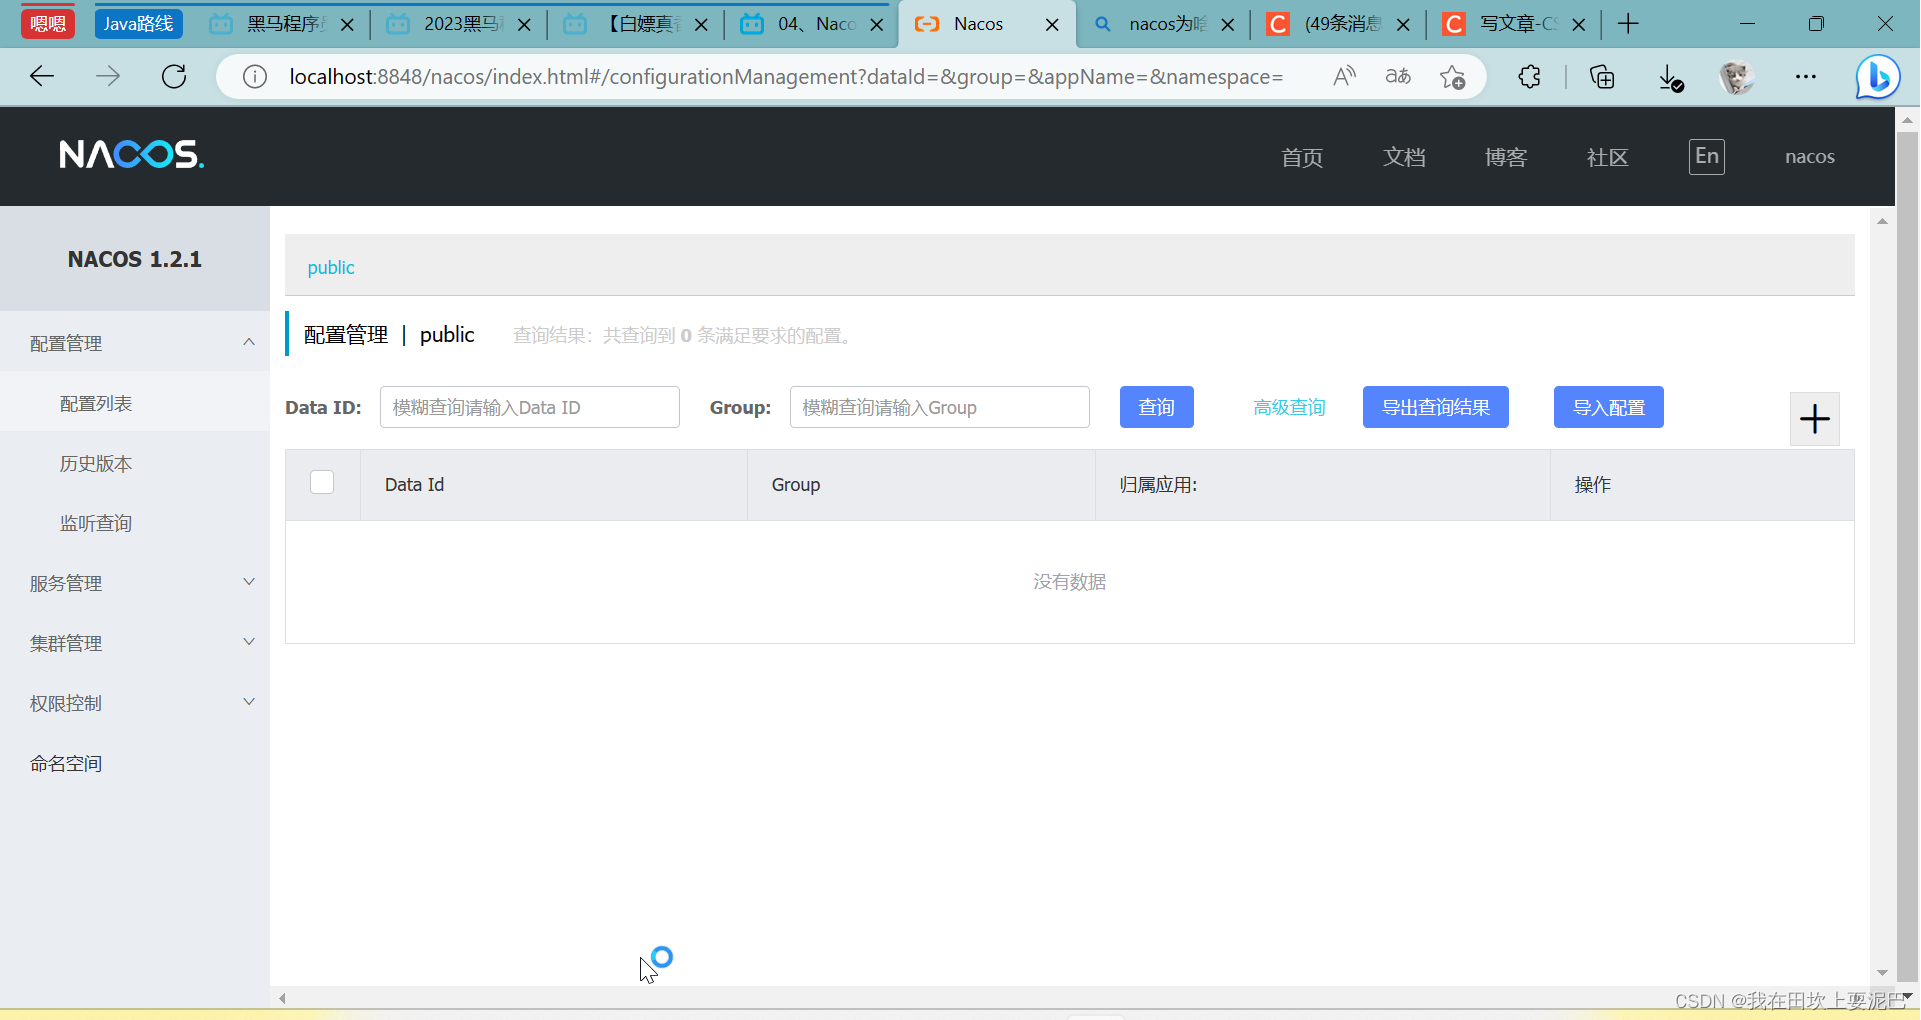Open 社区 link in header
Image resolution: width=1921 pixels, height=1020 pixels.
(x=1608, y=157)
